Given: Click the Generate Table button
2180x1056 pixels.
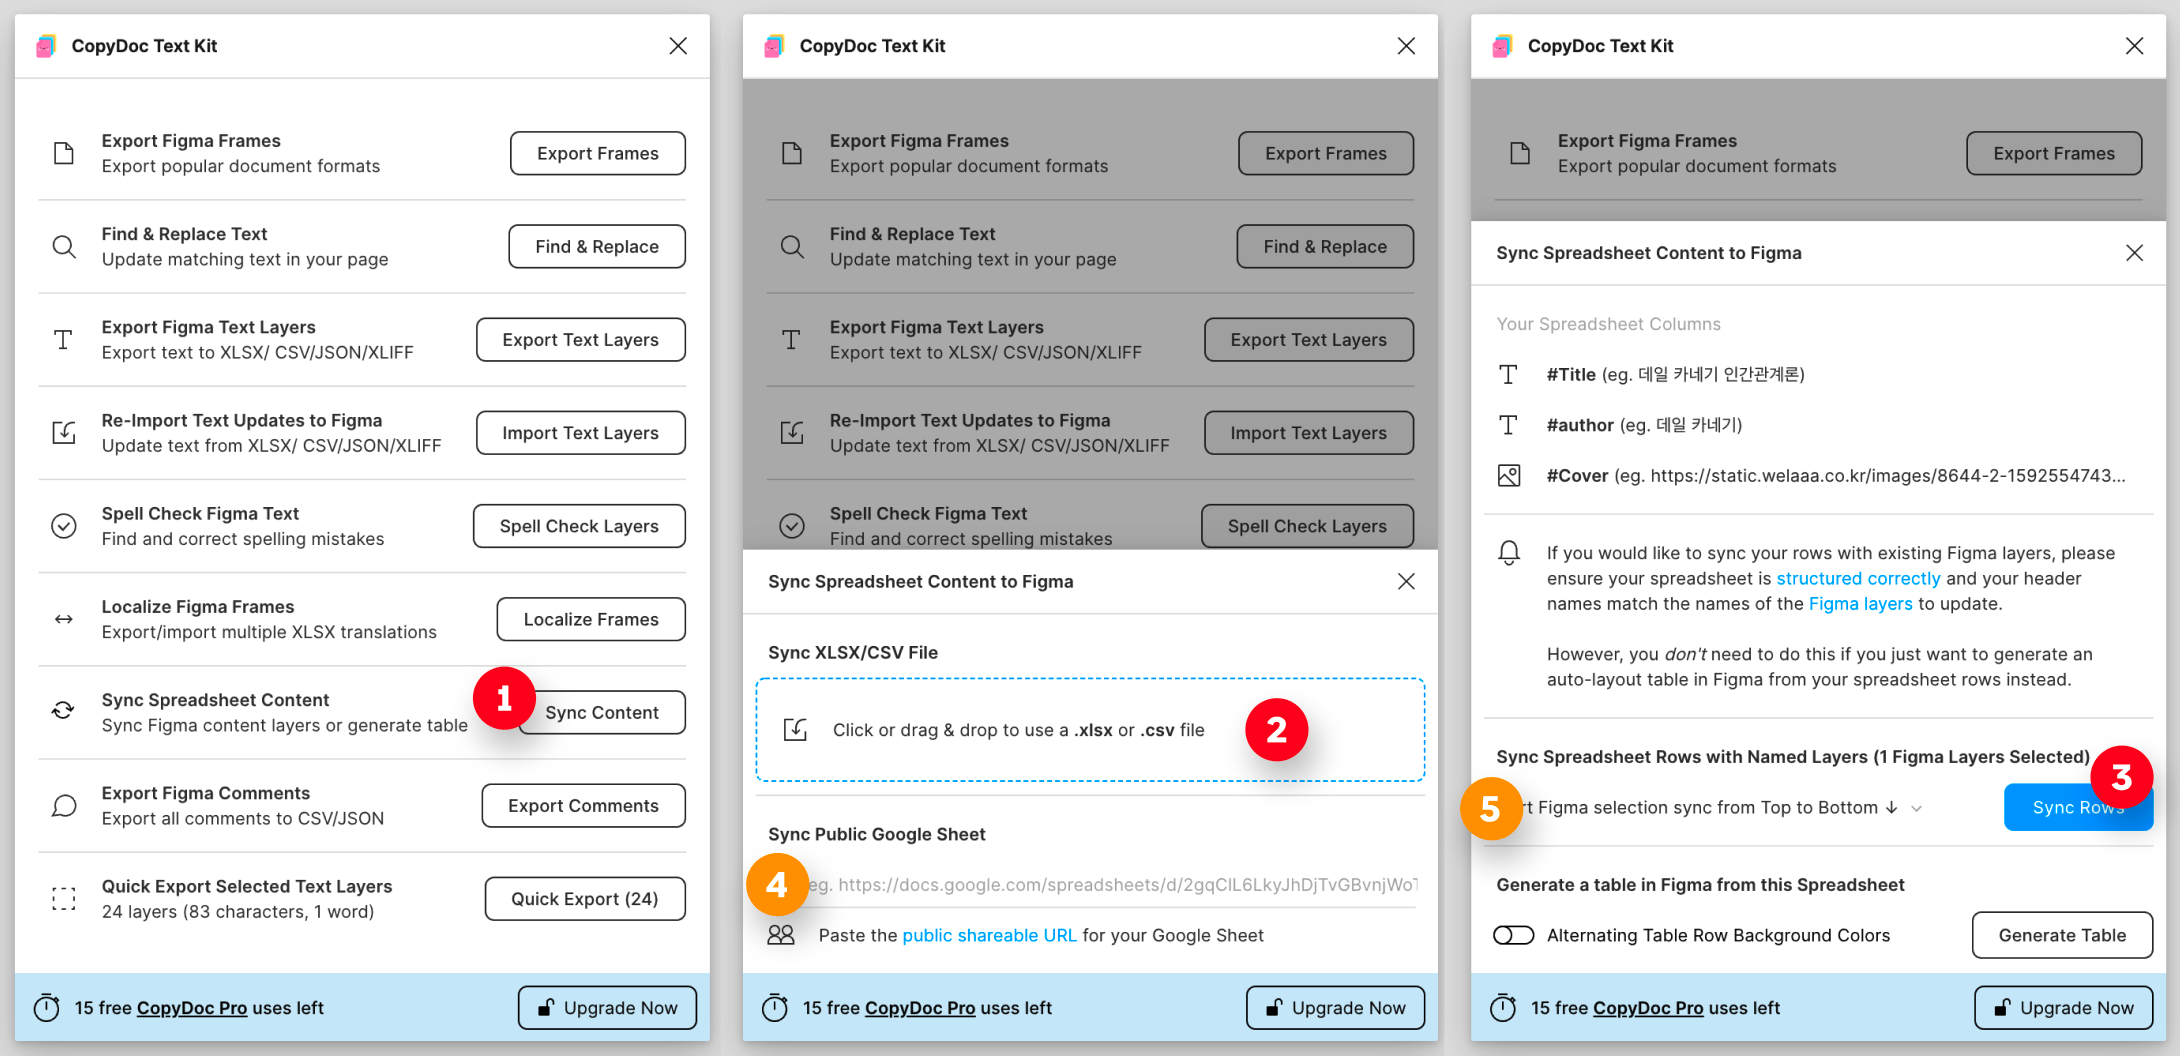Looking at the screenshot, I should (2062, 935).
